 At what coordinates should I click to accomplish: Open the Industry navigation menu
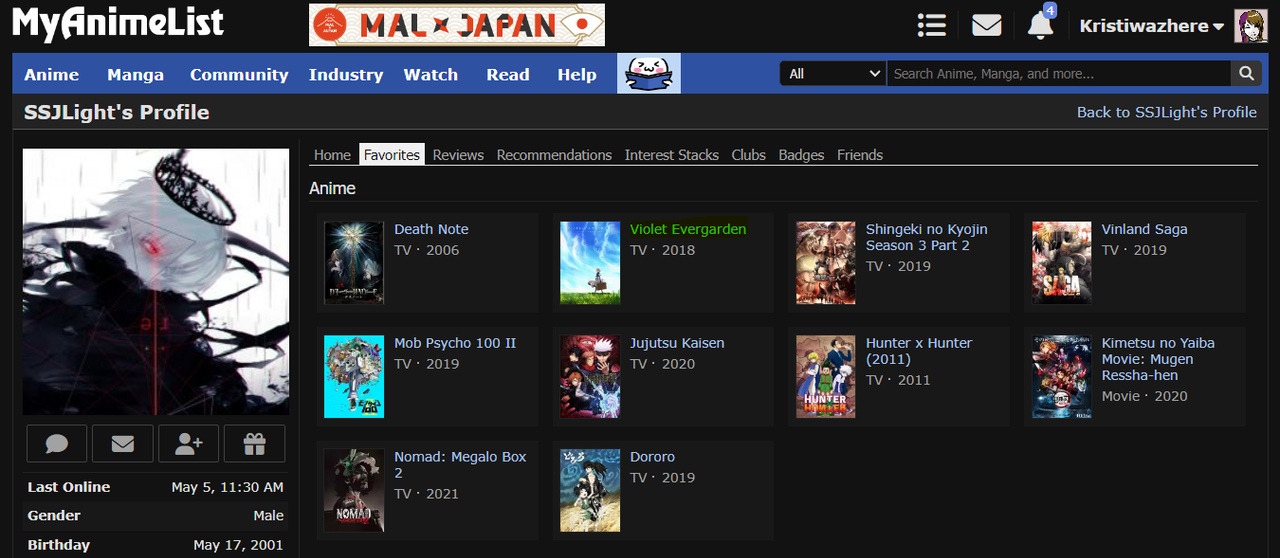coord(346,75)
